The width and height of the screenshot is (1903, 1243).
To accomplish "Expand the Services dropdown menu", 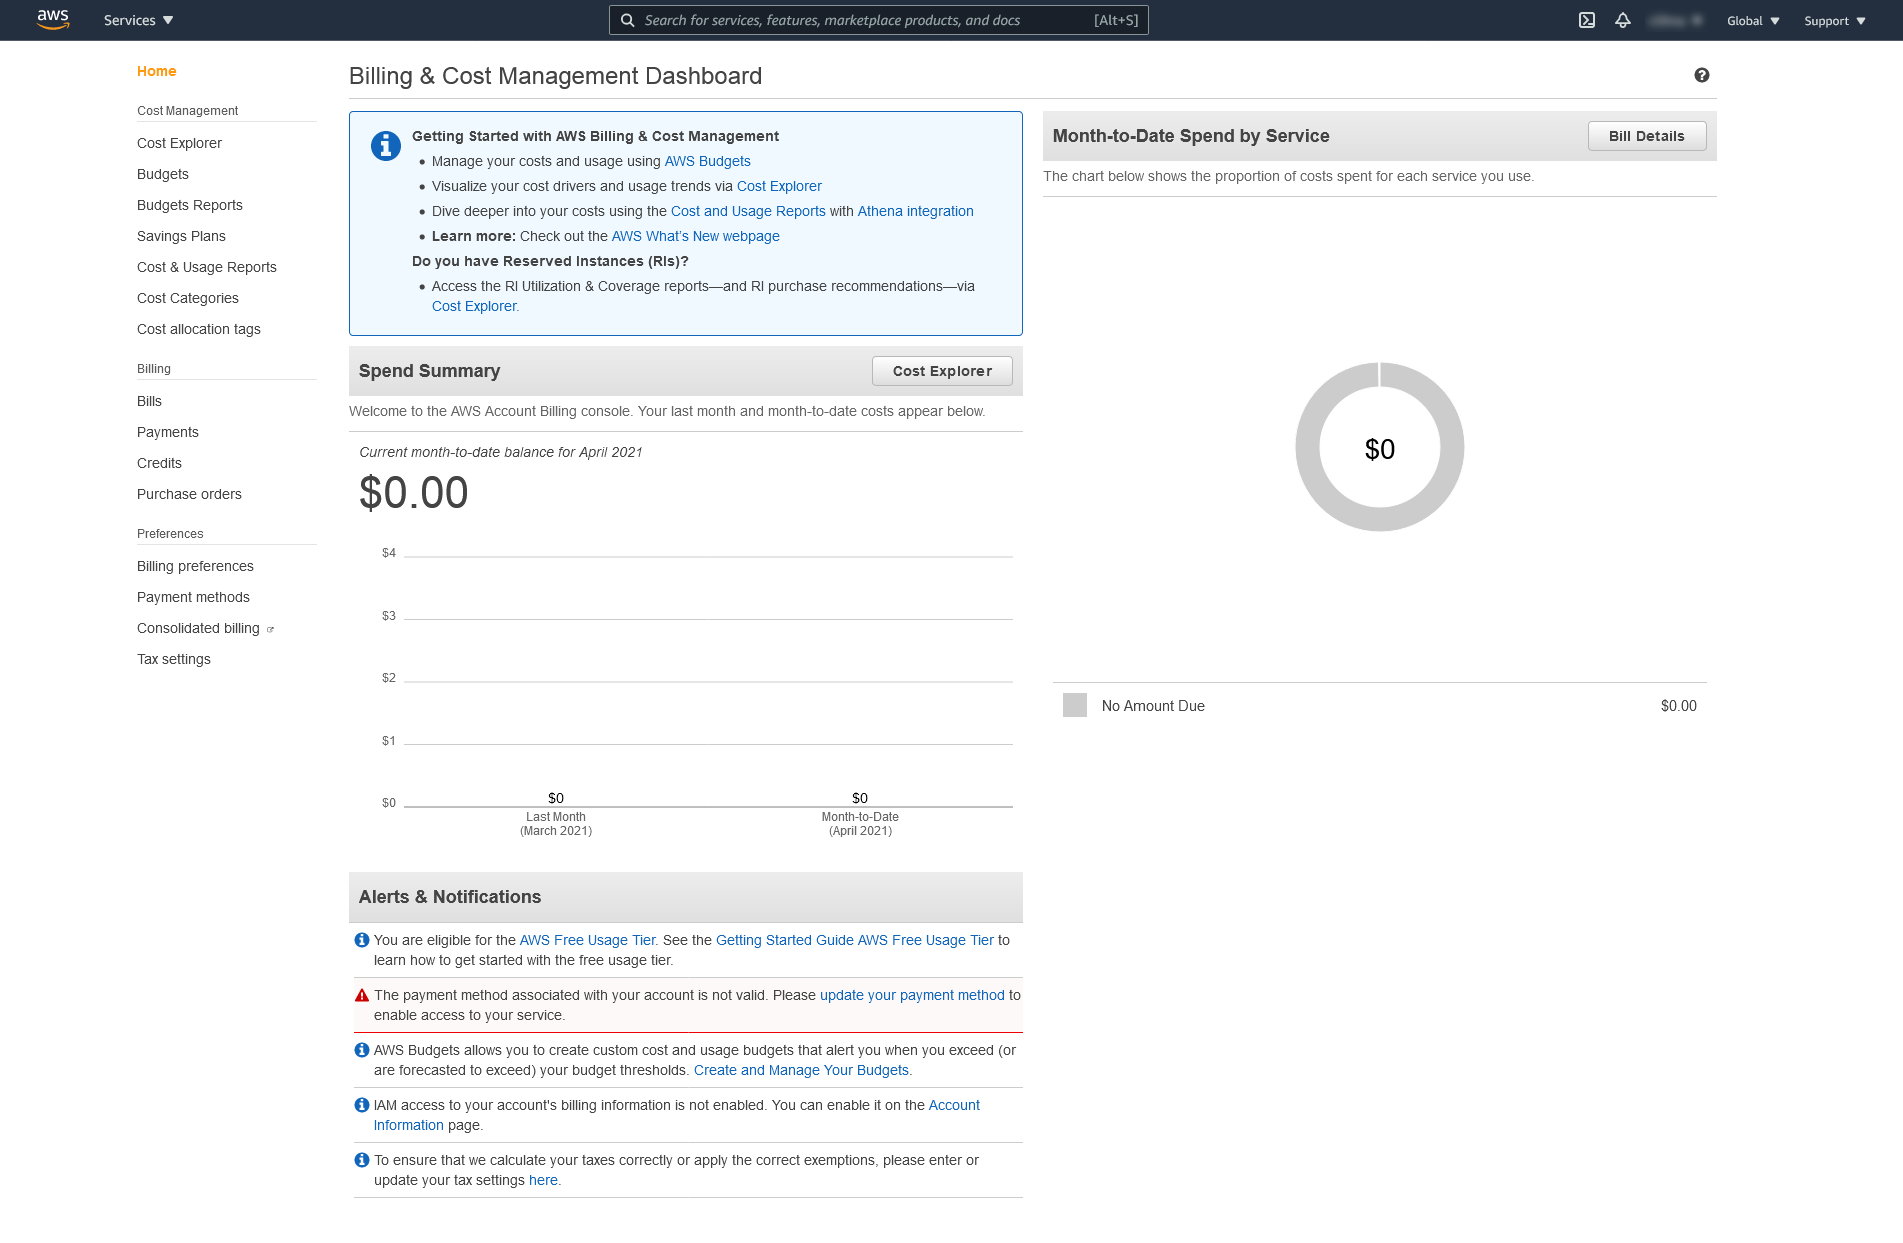I will pos(138,20).
